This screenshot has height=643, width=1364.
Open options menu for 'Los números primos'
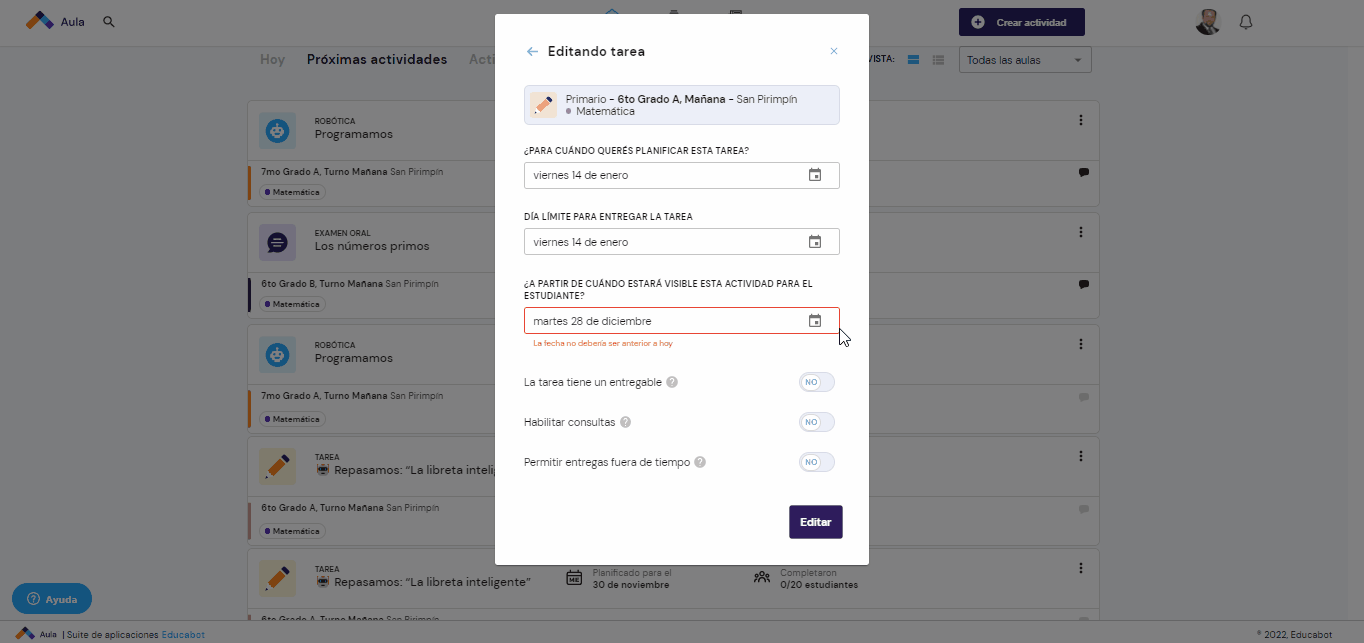point(1081,232)
